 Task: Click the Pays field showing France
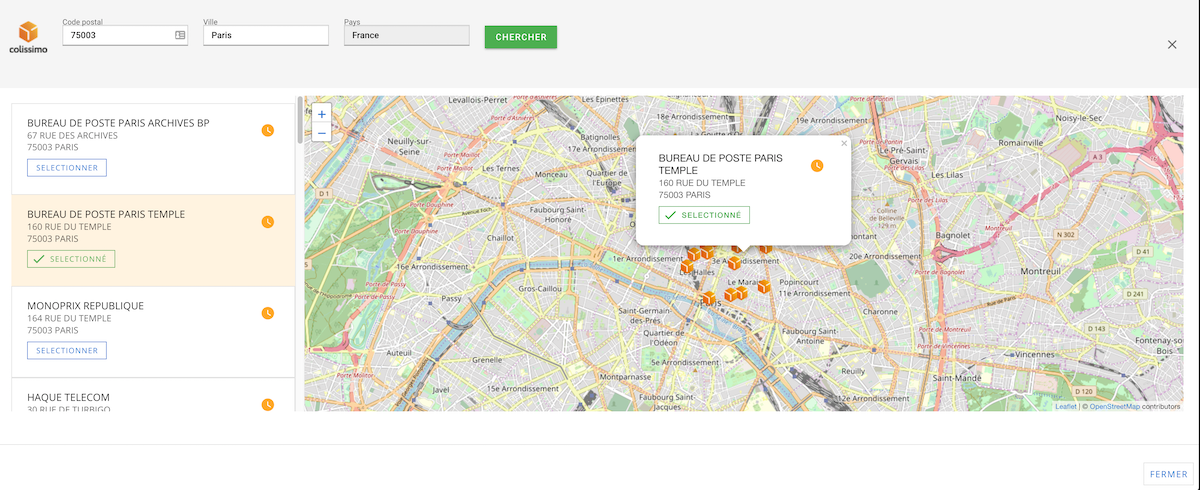[406, 35]
